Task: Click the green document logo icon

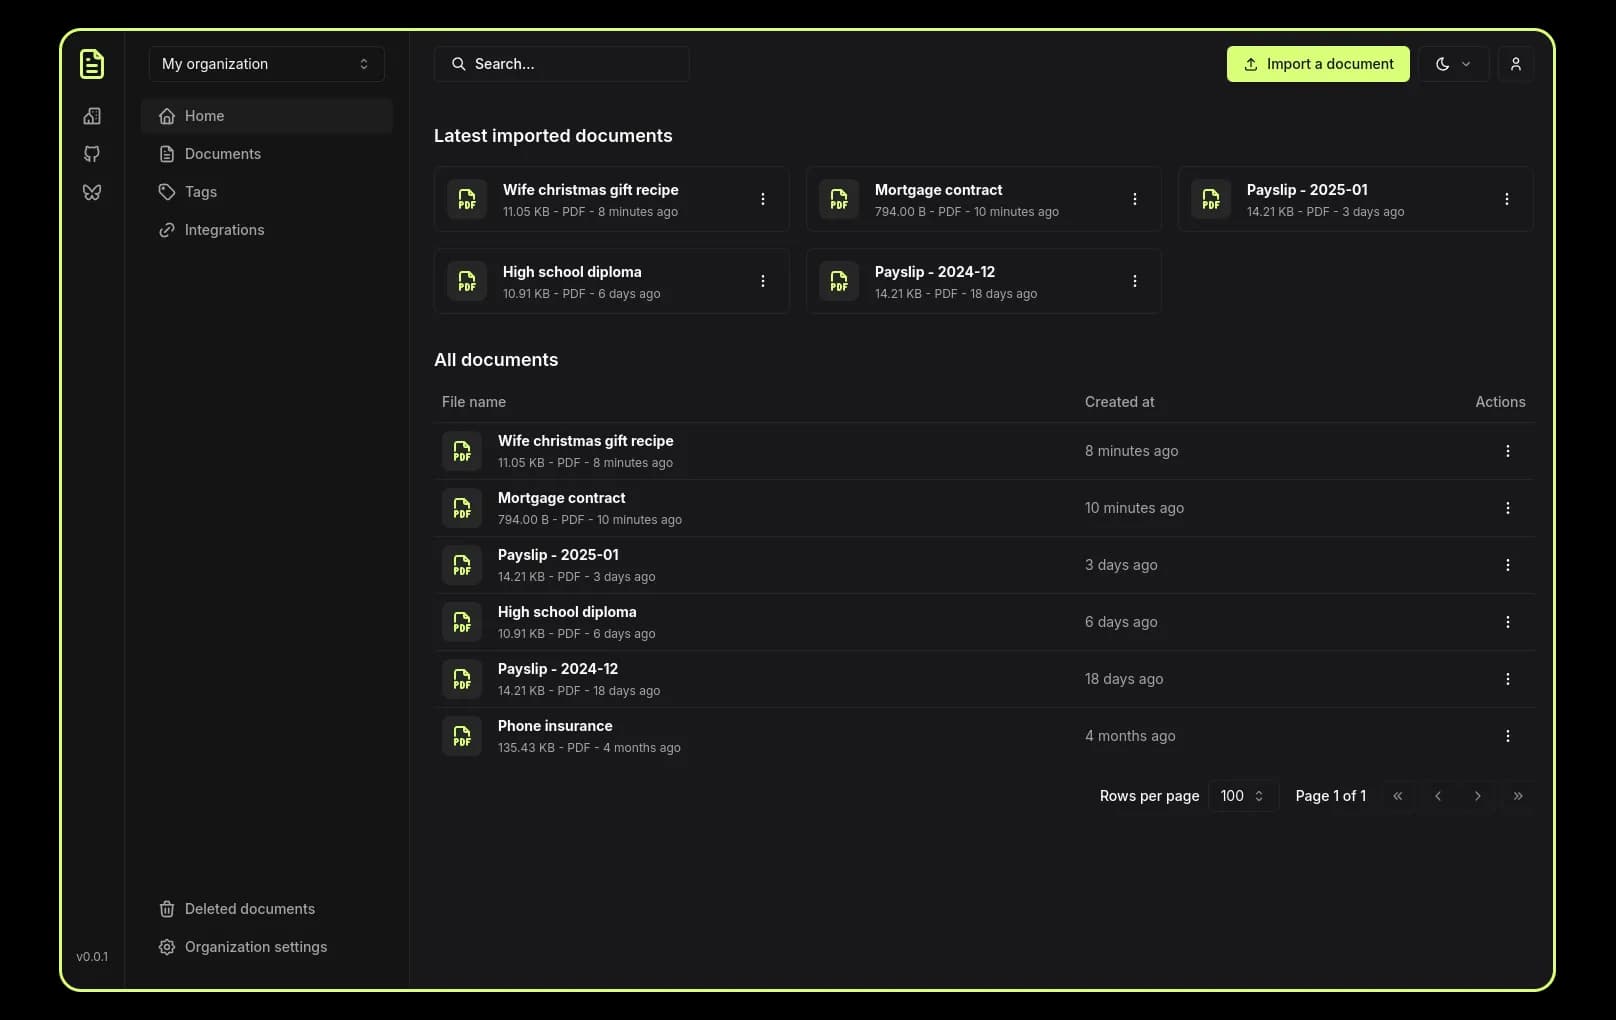Action: pos(92,64)
